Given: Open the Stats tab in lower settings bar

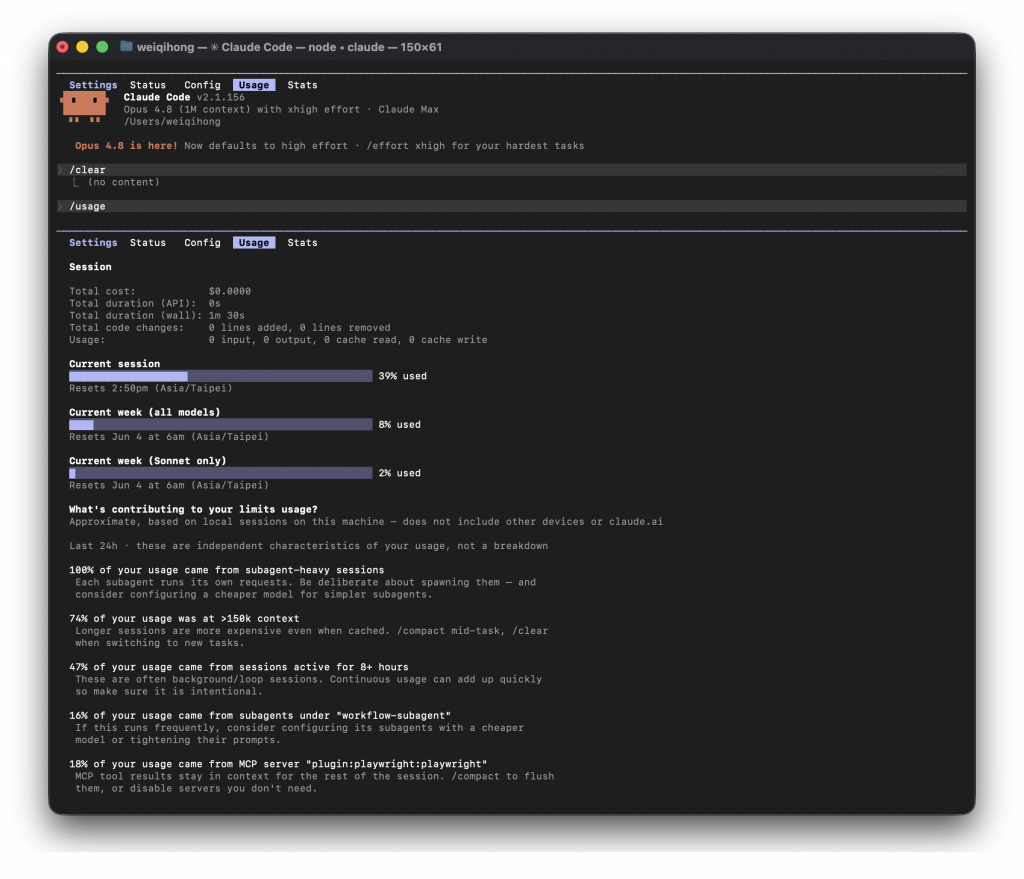Looking at the screenshot, I should 302,243.
